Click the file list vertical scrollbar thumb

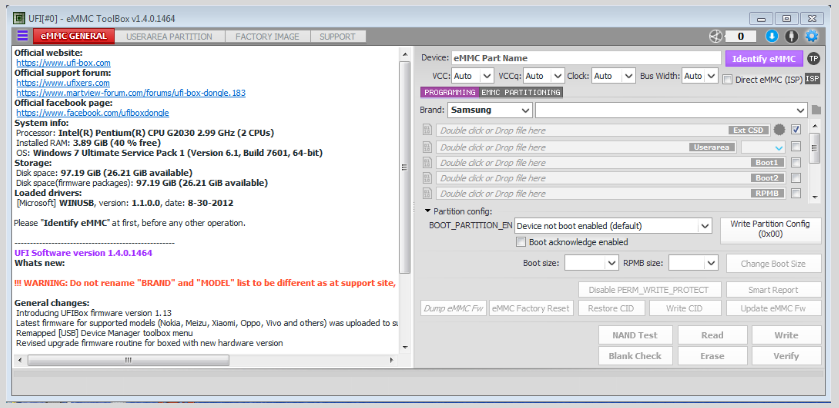(814, 147)
